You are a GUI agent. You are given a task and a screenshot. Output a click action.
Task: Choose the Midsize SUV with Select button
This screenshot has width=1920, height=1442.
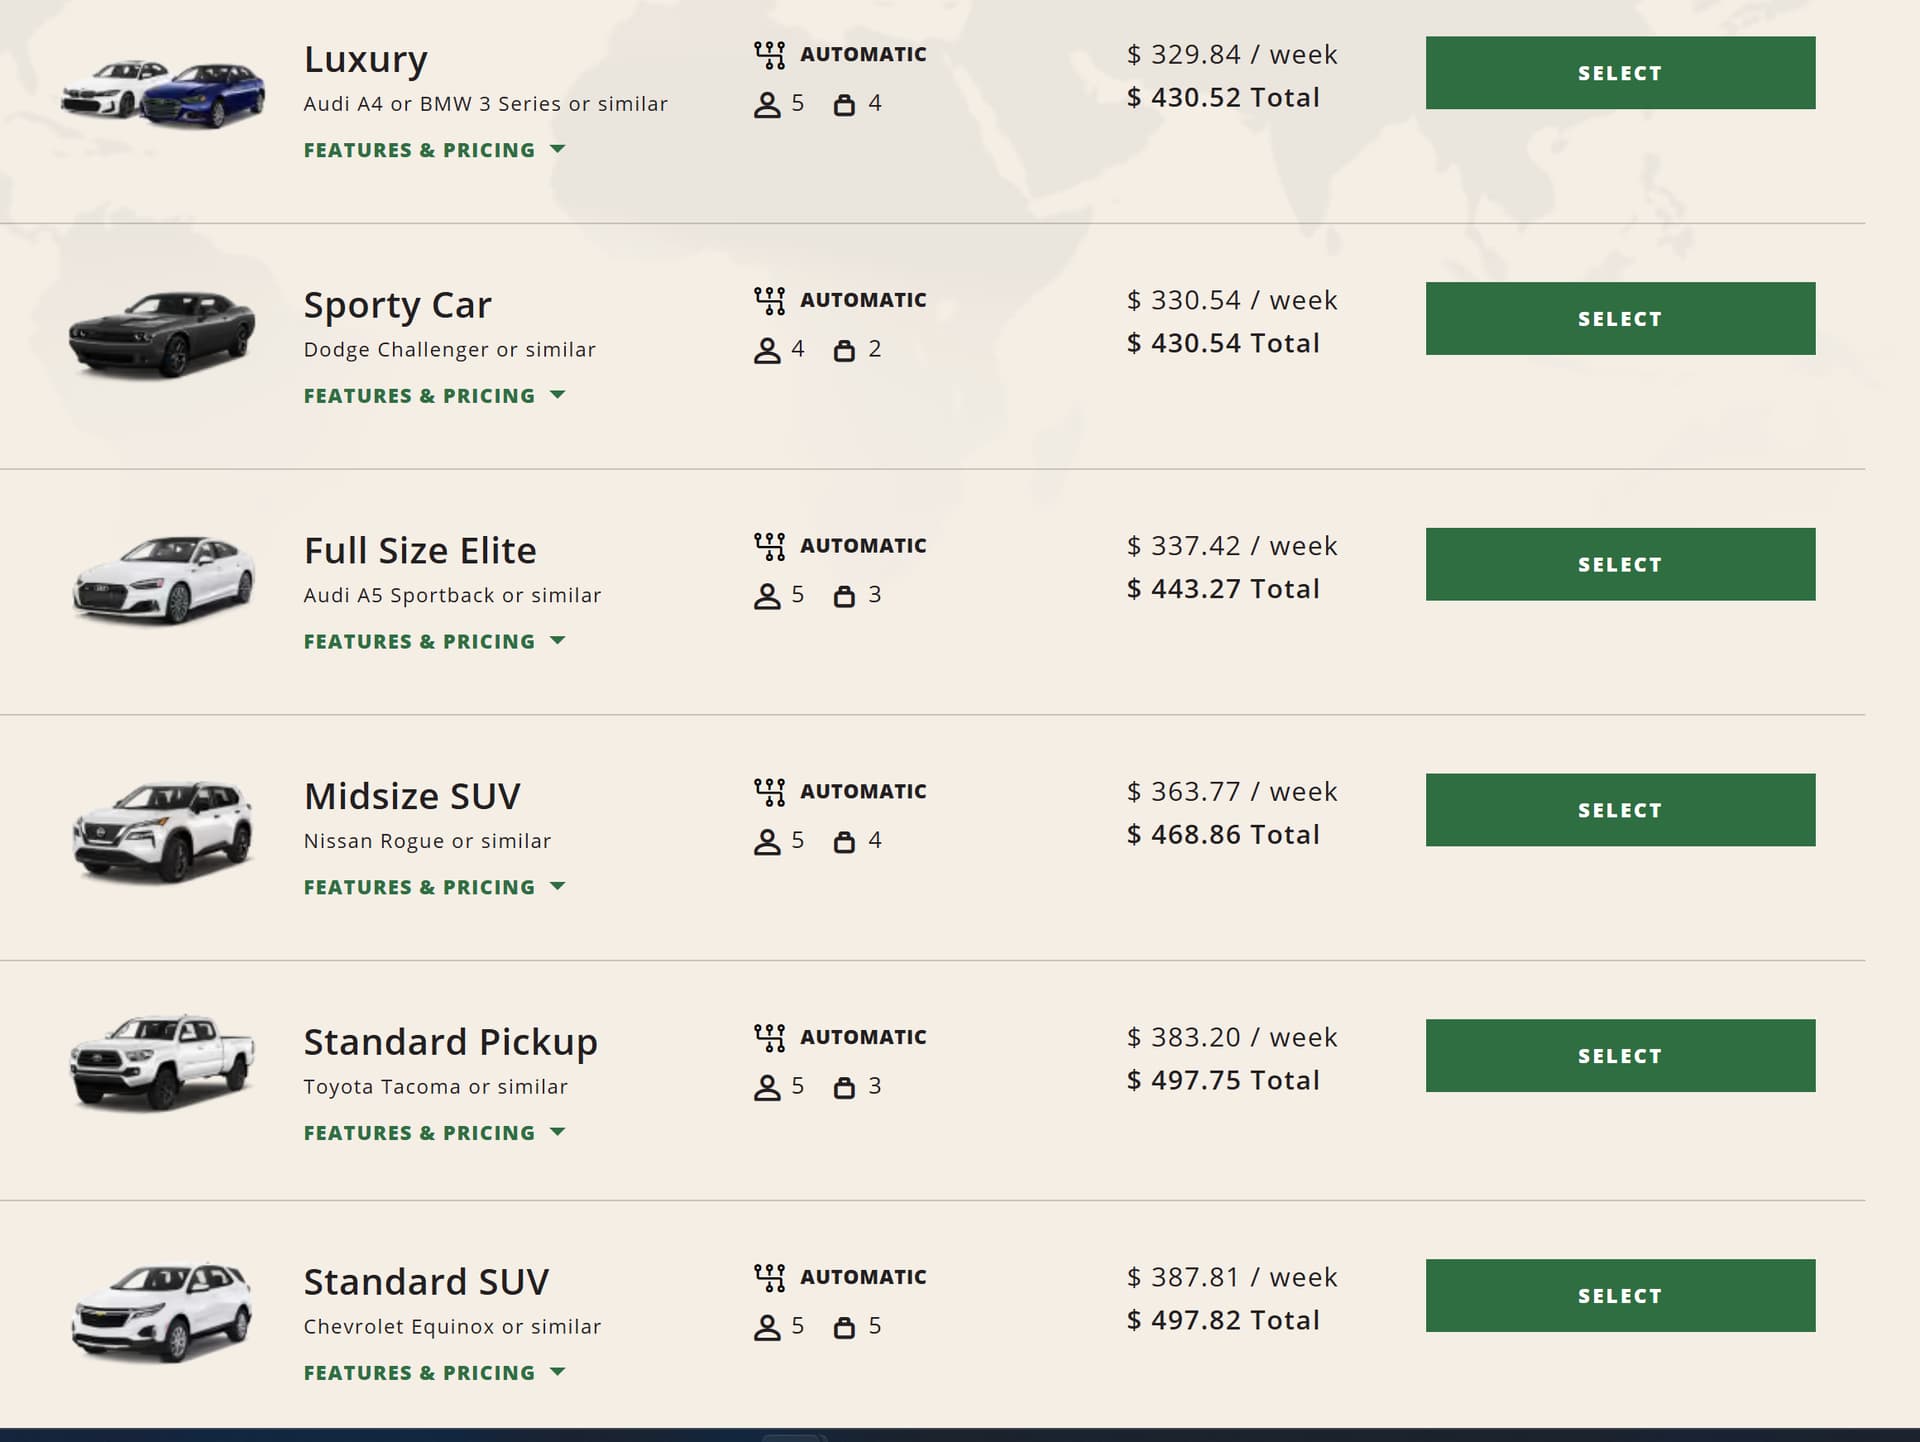pos(1619,810)
